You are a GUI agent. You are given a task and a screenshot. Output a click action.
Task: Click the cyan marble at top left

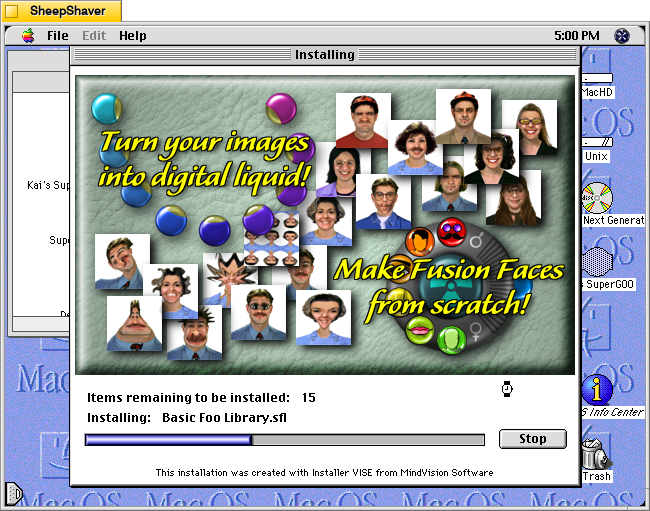pos(107,109)
